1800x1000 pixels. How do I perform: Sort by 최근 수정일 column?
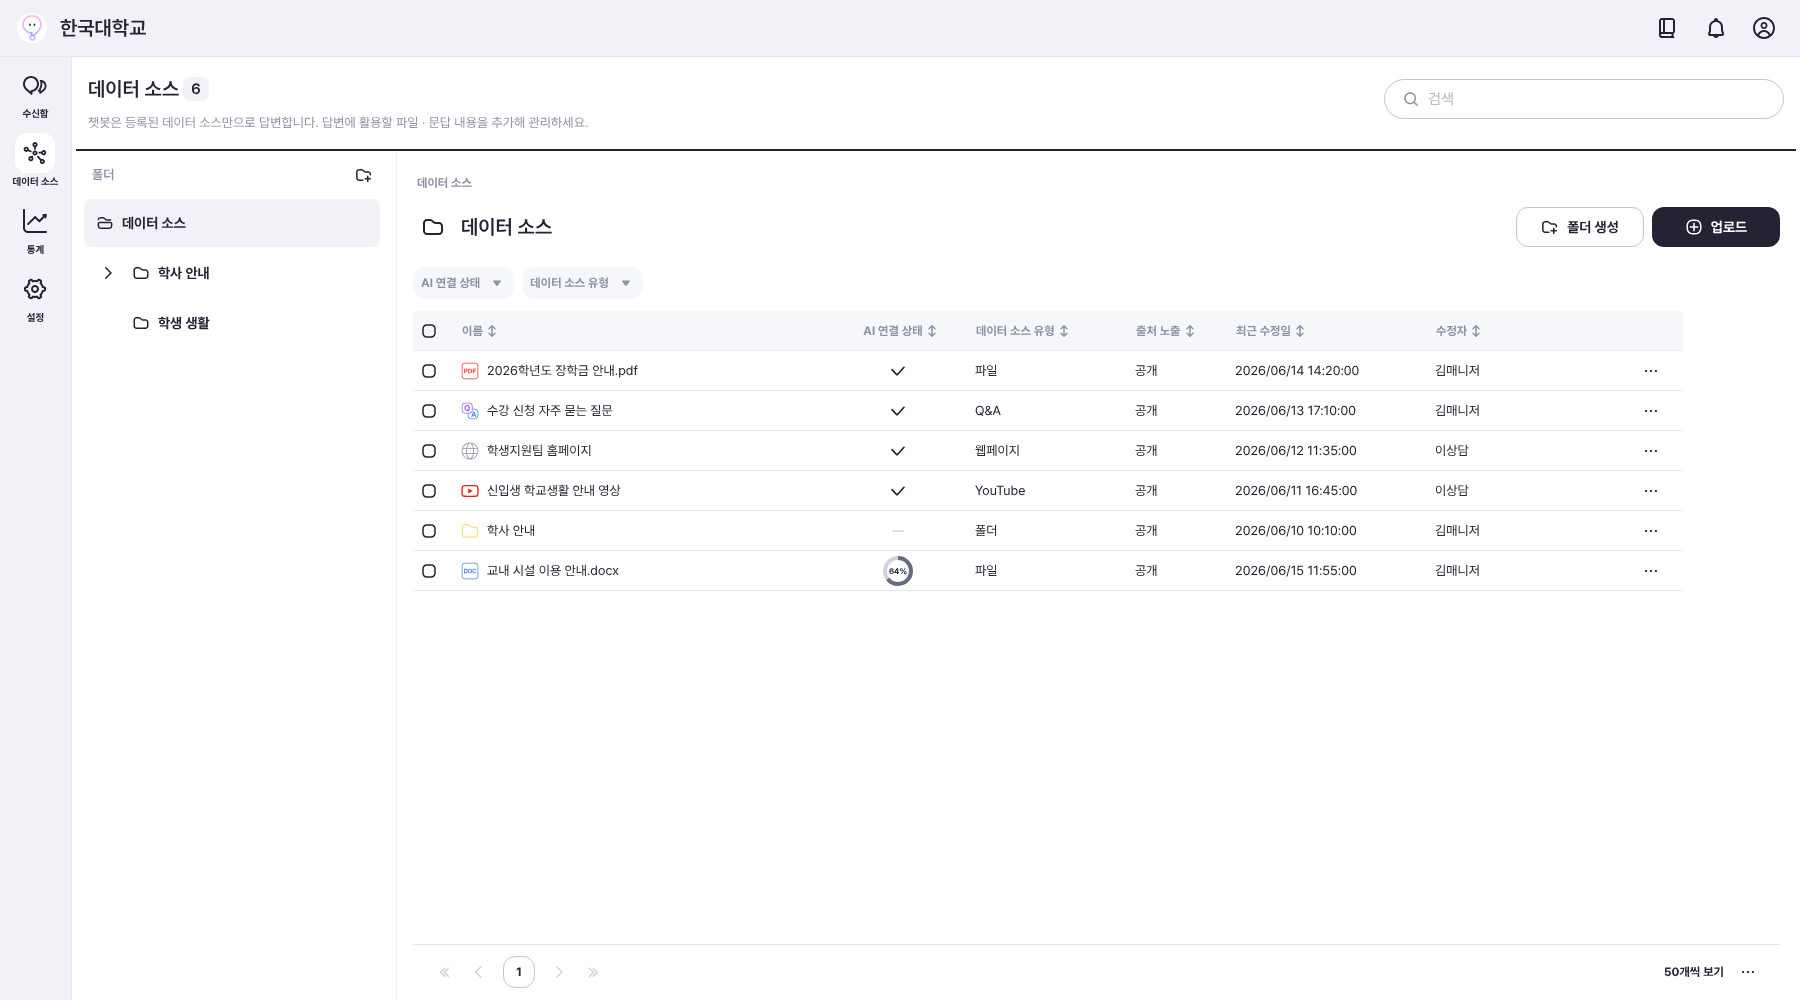pos(1270,331)
